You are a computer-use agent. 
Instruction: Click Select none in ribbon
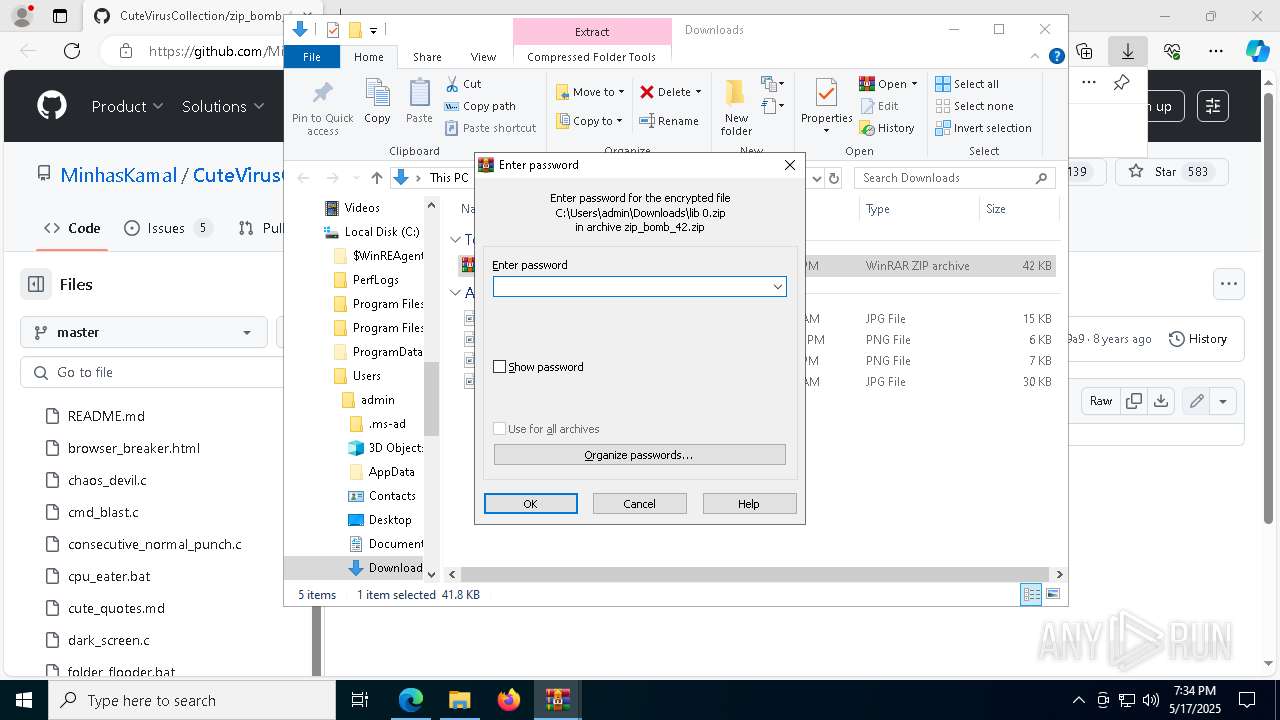(x=974, y=106)
